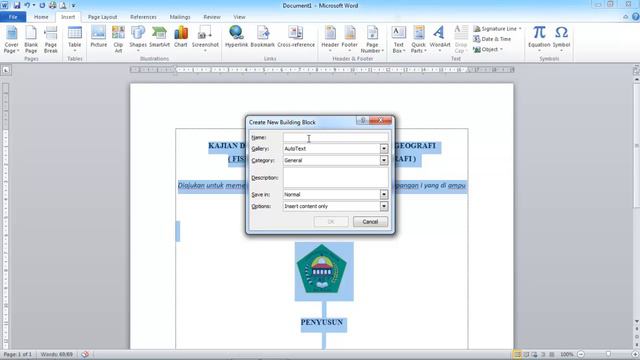Expand Customize Quick Access Toolbar arrow
The height and width of the screenshot is (360, 640).
(73, 6)
